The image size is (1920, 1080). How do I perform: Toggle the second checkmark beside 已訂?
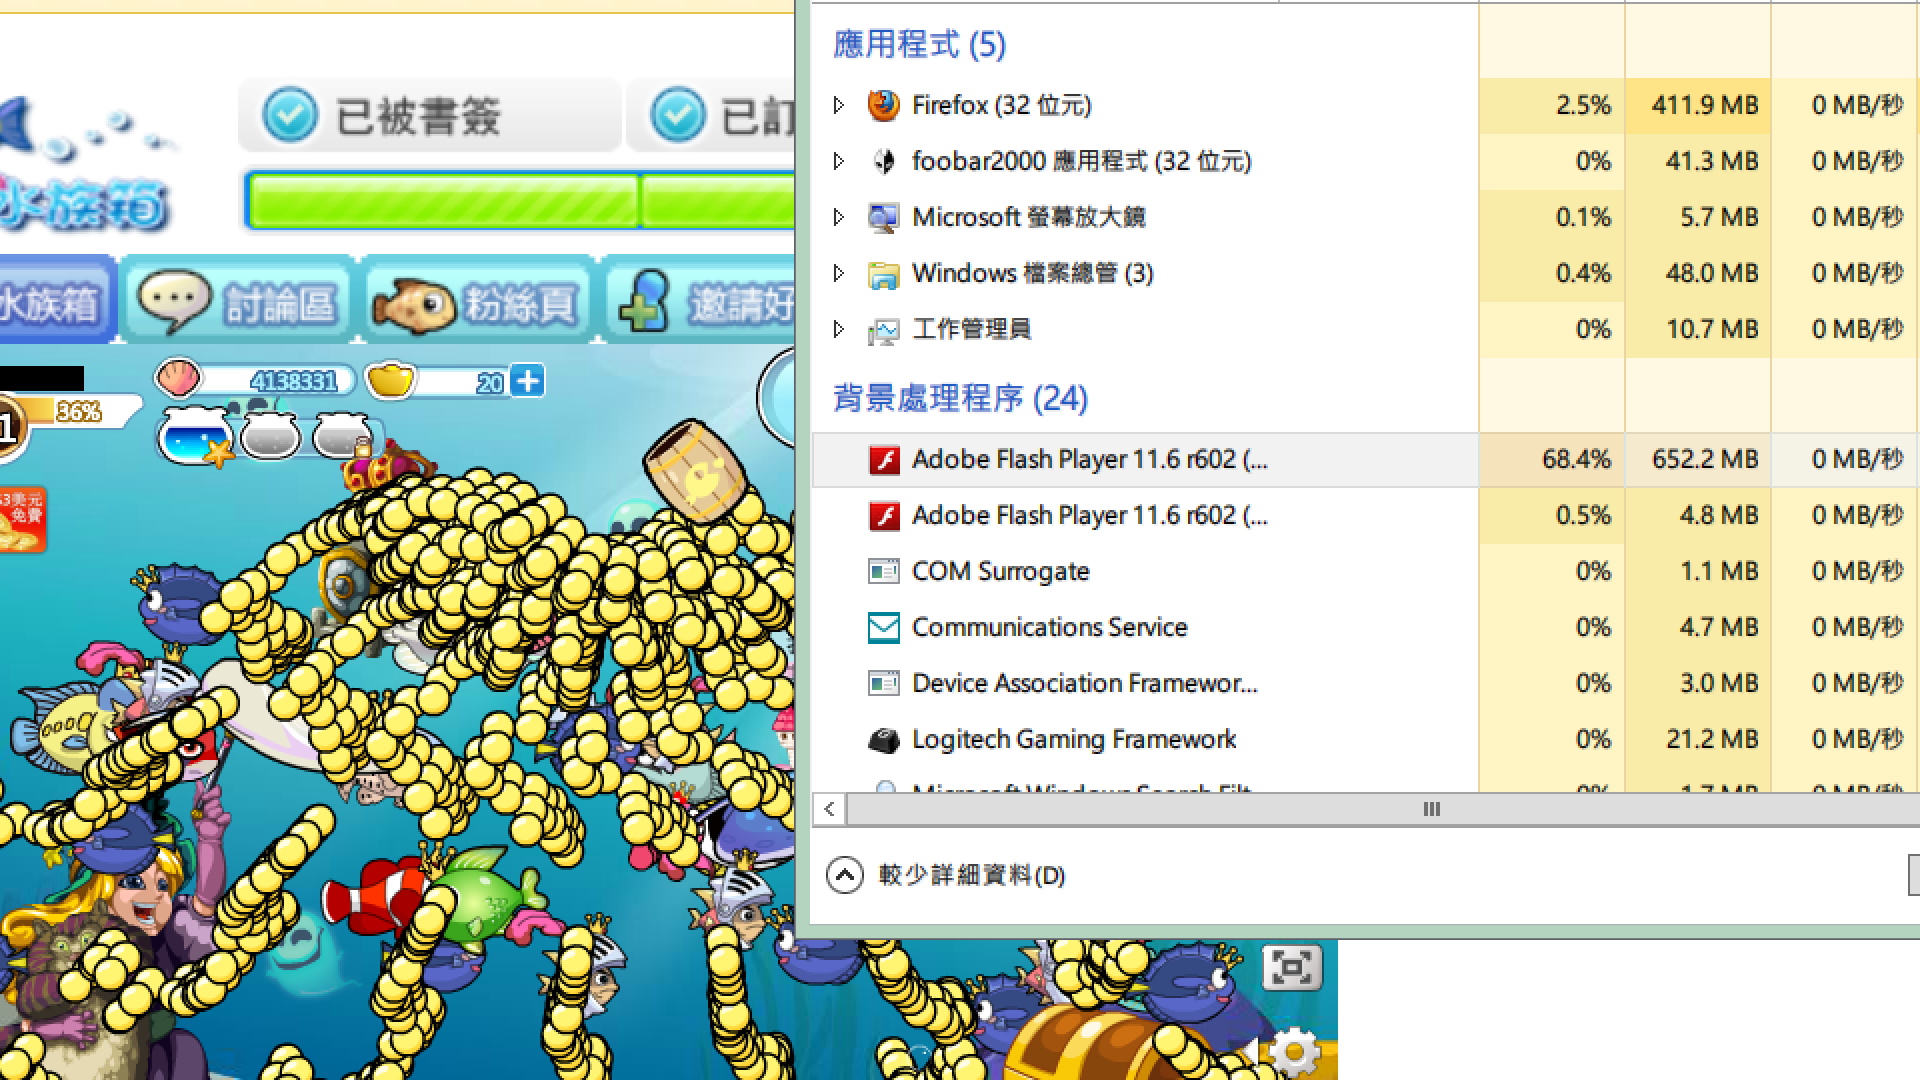click(677, 115)
